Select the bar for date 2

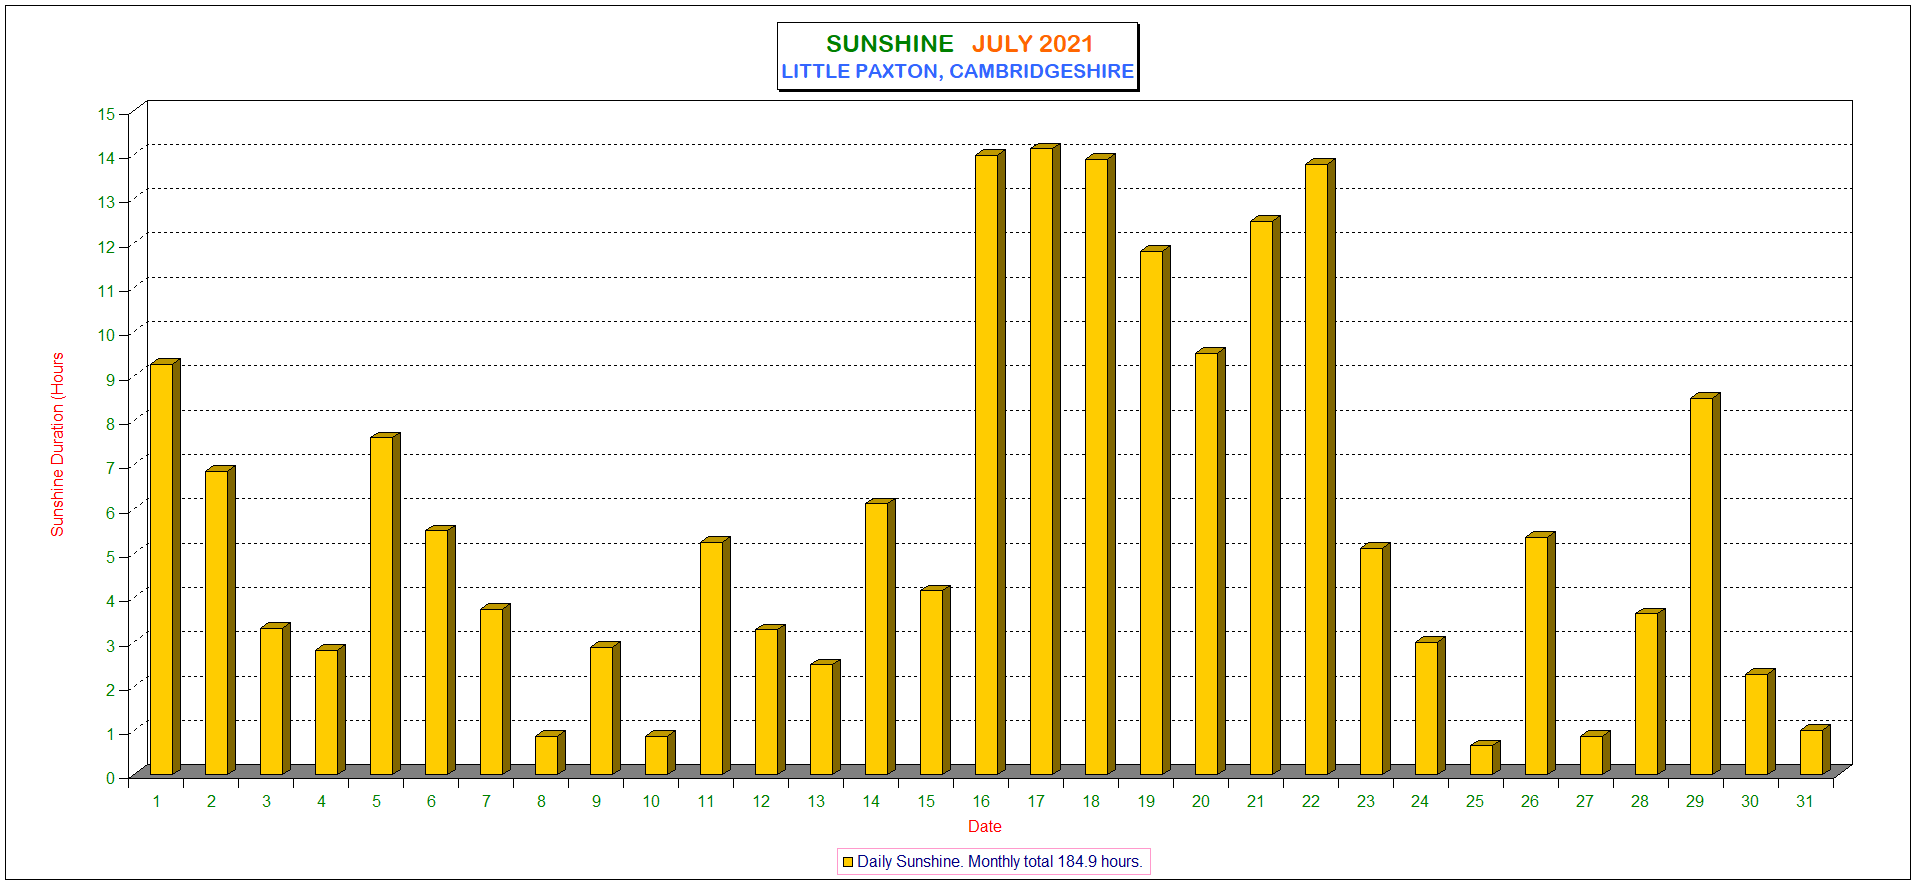[220, 621]
